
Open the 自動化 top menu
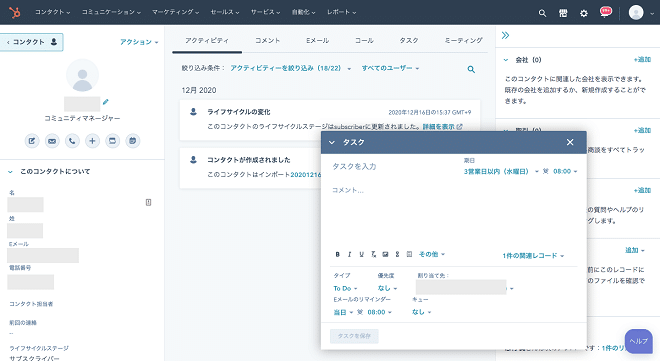pyautogui.click(x=303, y=12)
